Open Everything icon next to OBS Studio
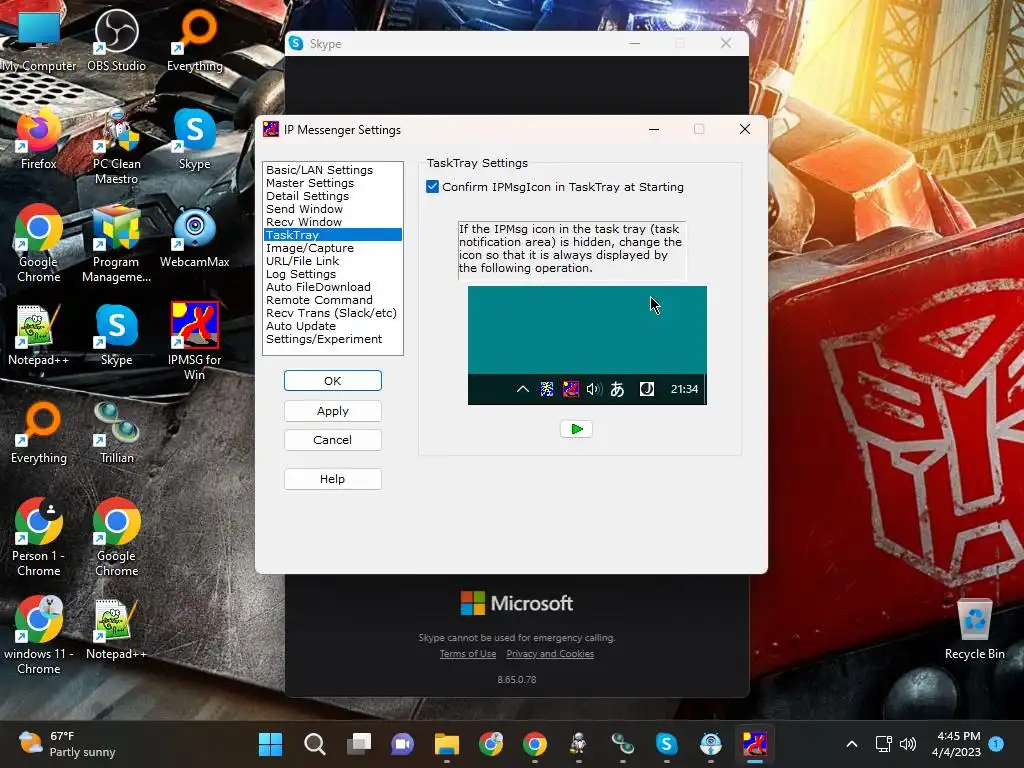The width and height of the screenshot is (1024, 768). point(195,40)
